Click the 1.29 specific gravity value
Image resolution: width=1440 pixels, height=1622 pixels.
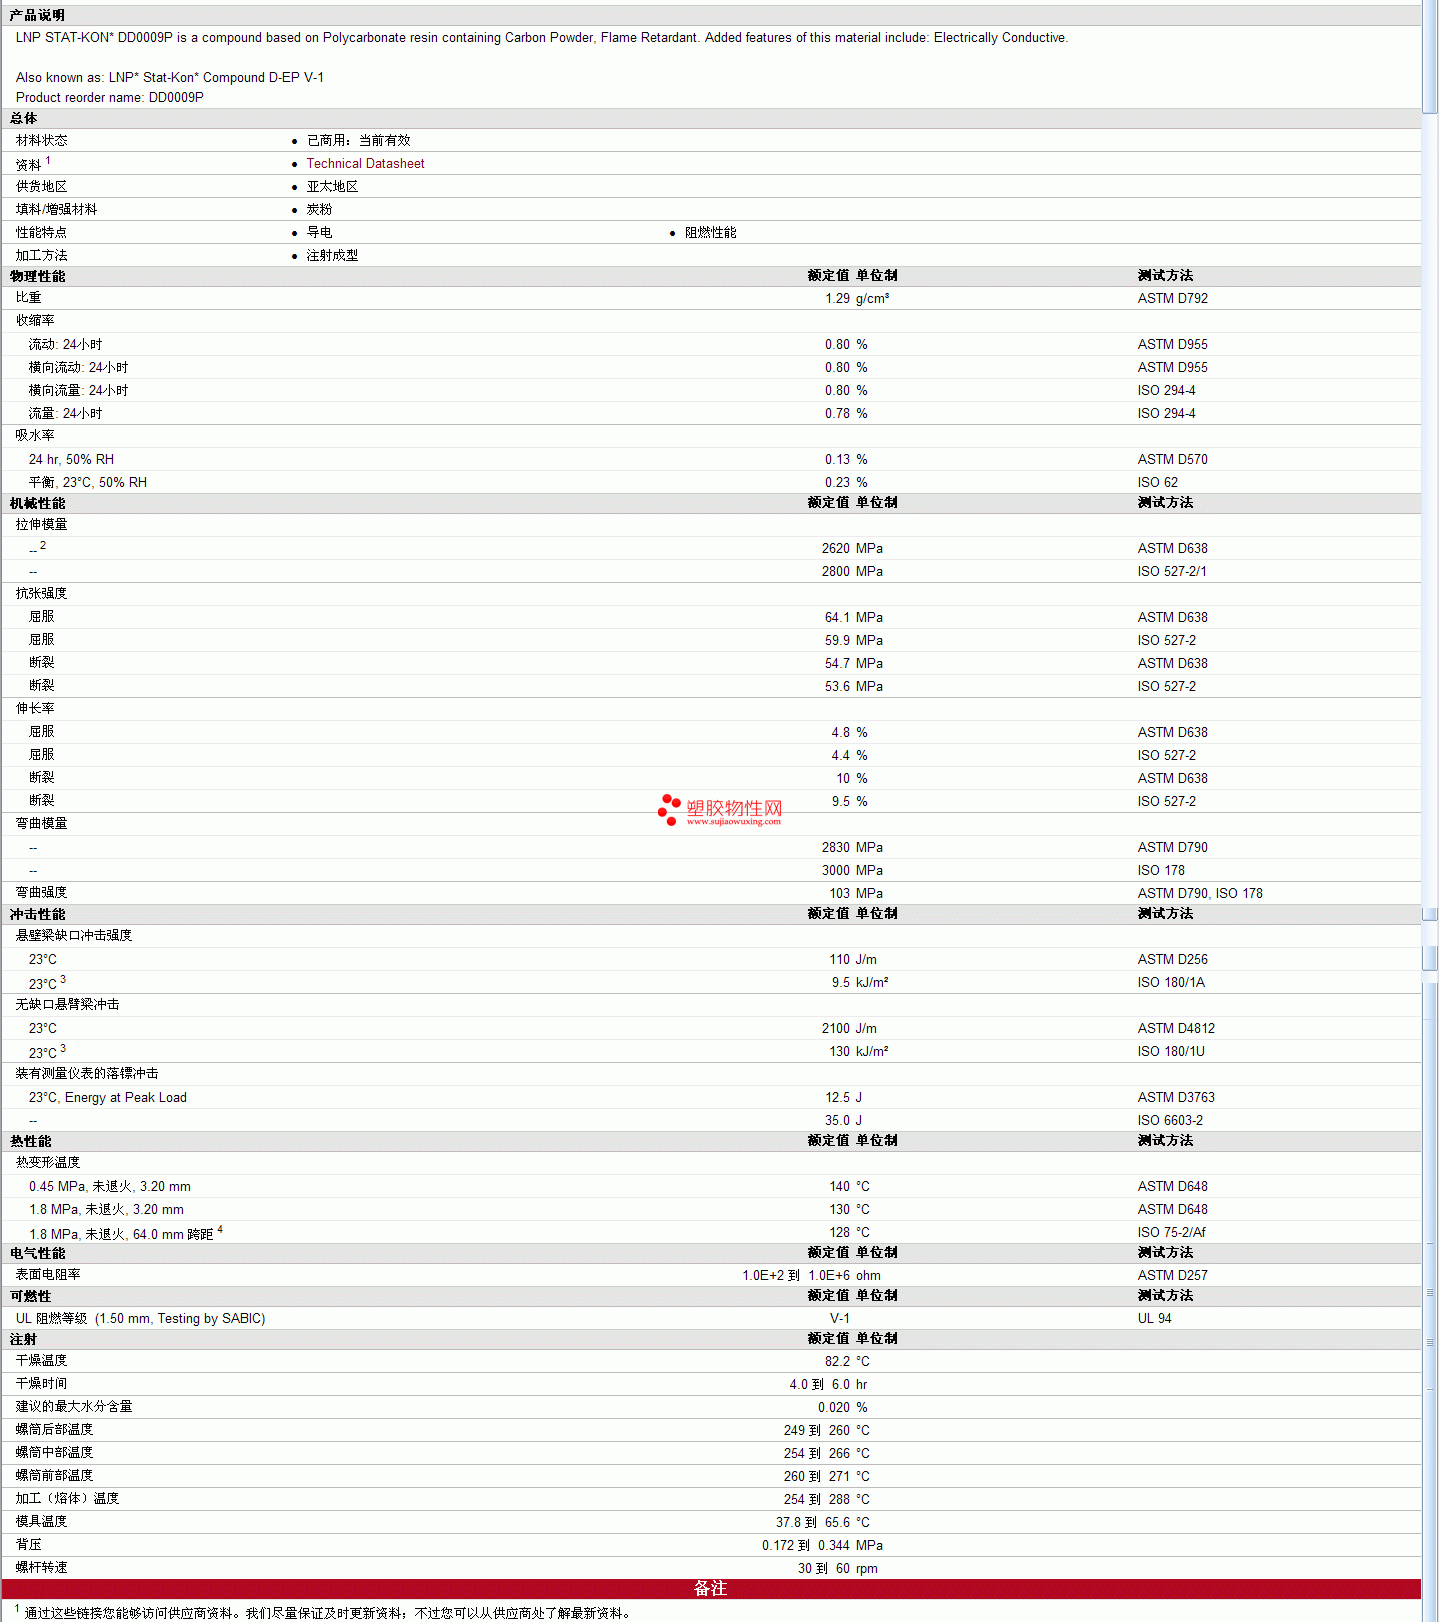(837, 298)
